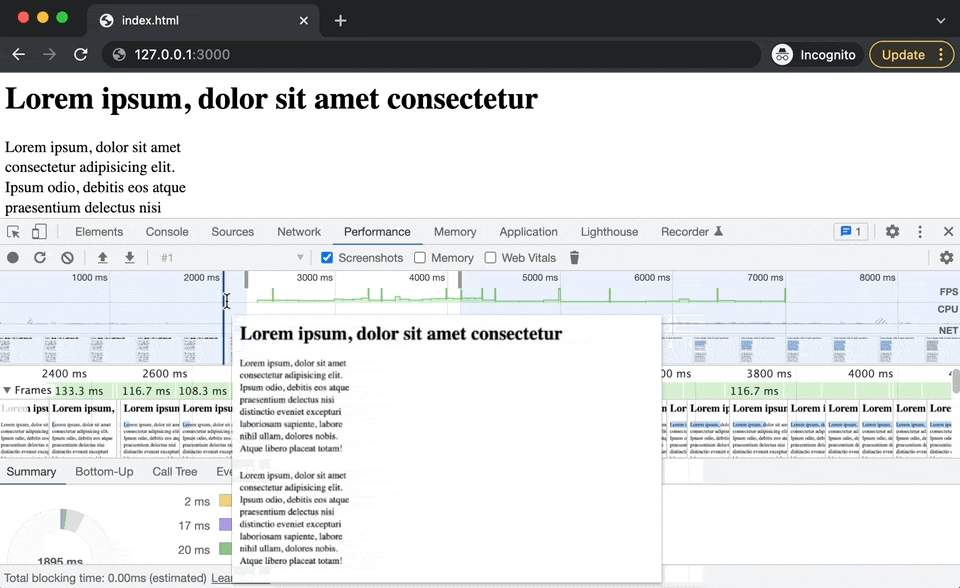Screen dimensions: 960x588
Task: Click the save profile download icon
Action: point(129,258)
